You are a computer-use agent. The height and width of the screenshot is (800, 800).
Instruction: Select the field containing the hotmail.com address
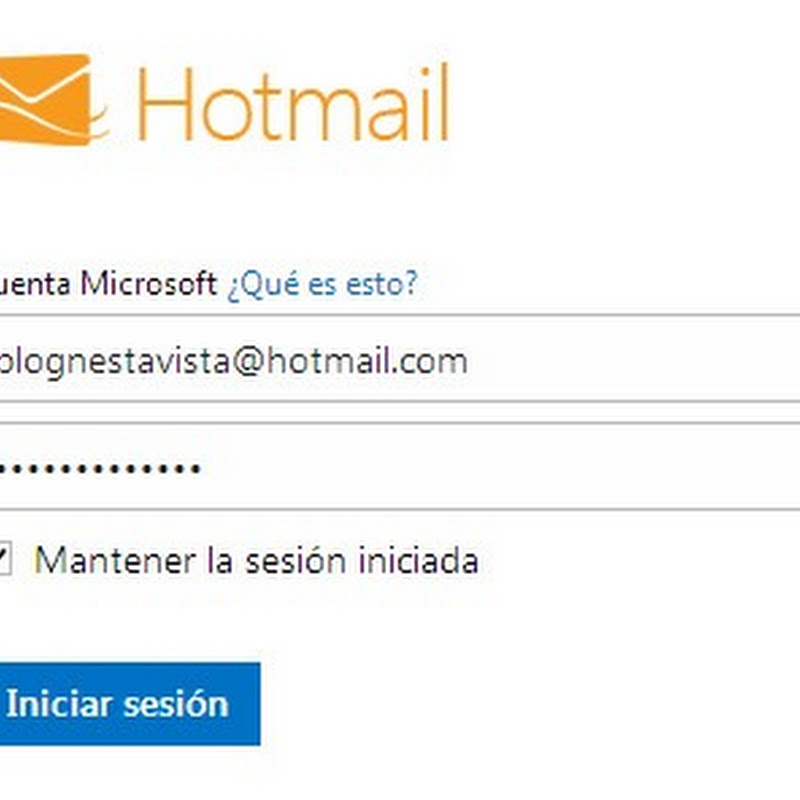(x=400, y=360)
